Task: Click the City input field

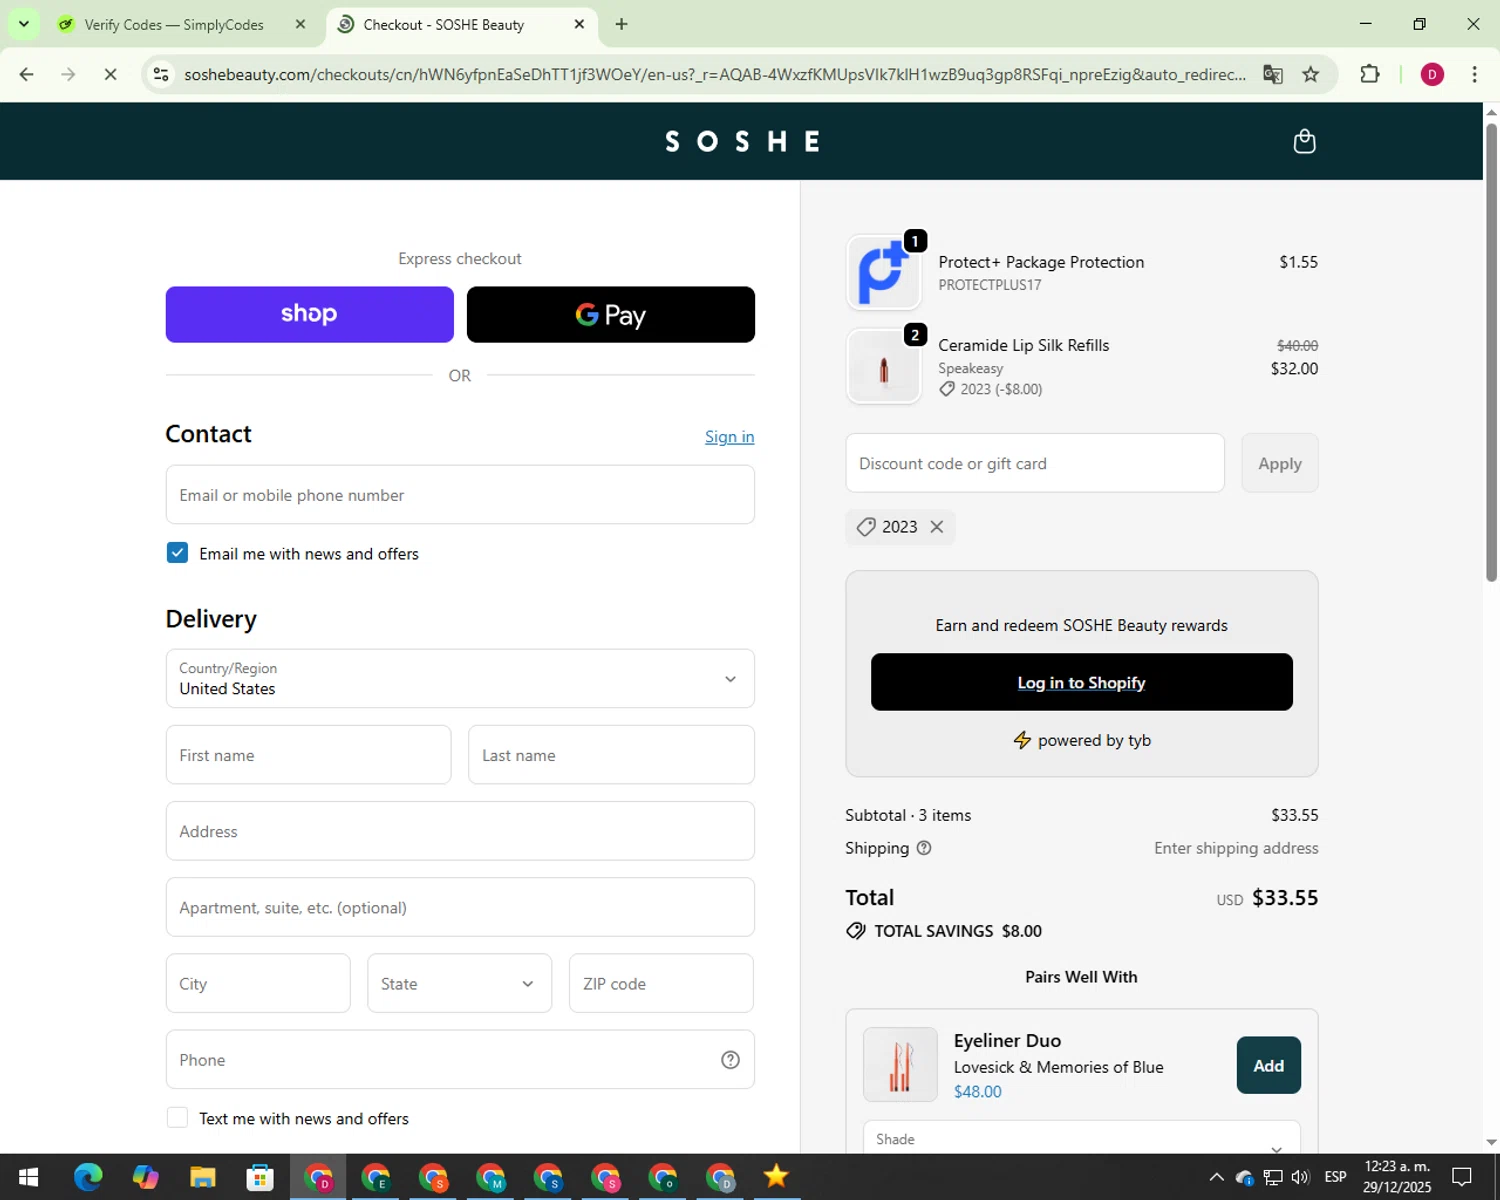Action: [x=258, y=983]
